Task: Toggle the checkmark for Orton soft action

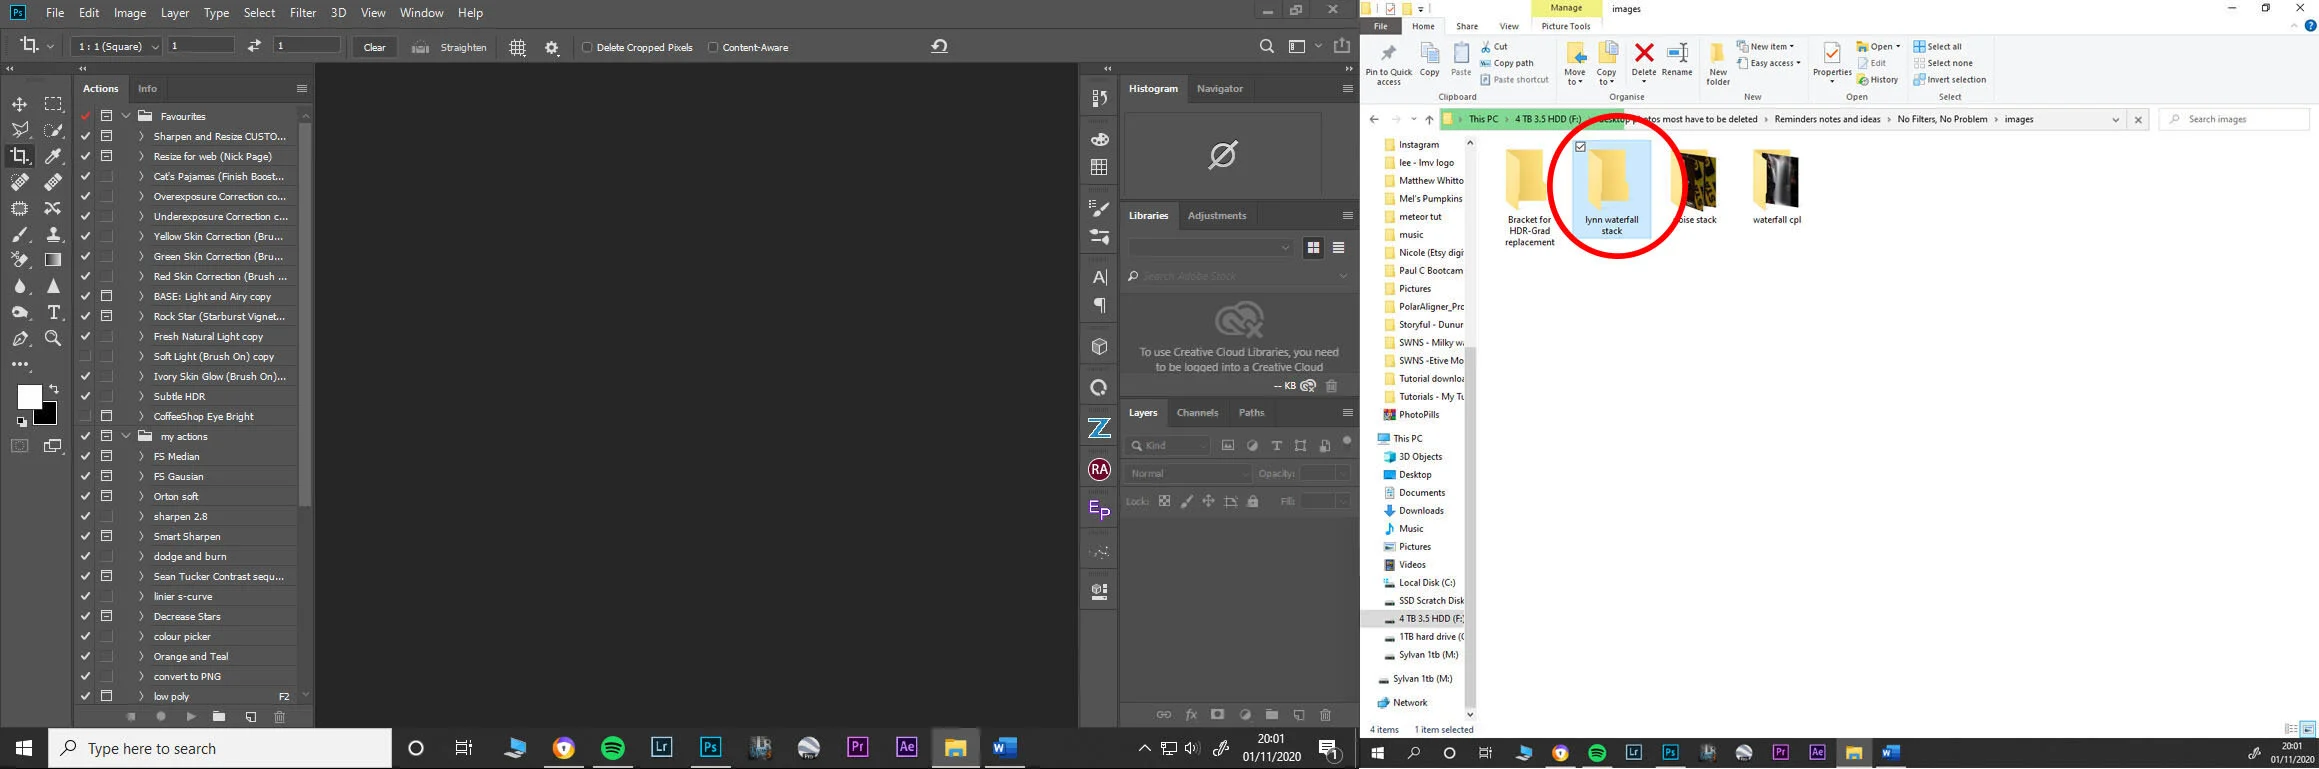Action: tap(85, 496)
